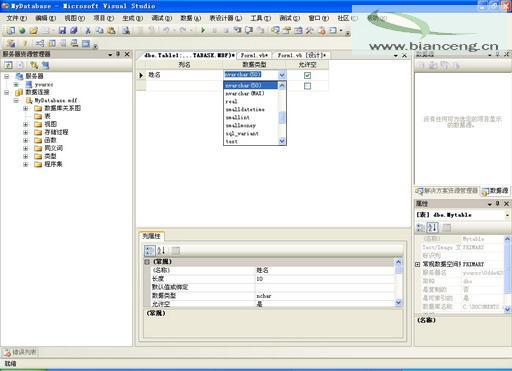Expand the 程序集 folder

(25, 164)
